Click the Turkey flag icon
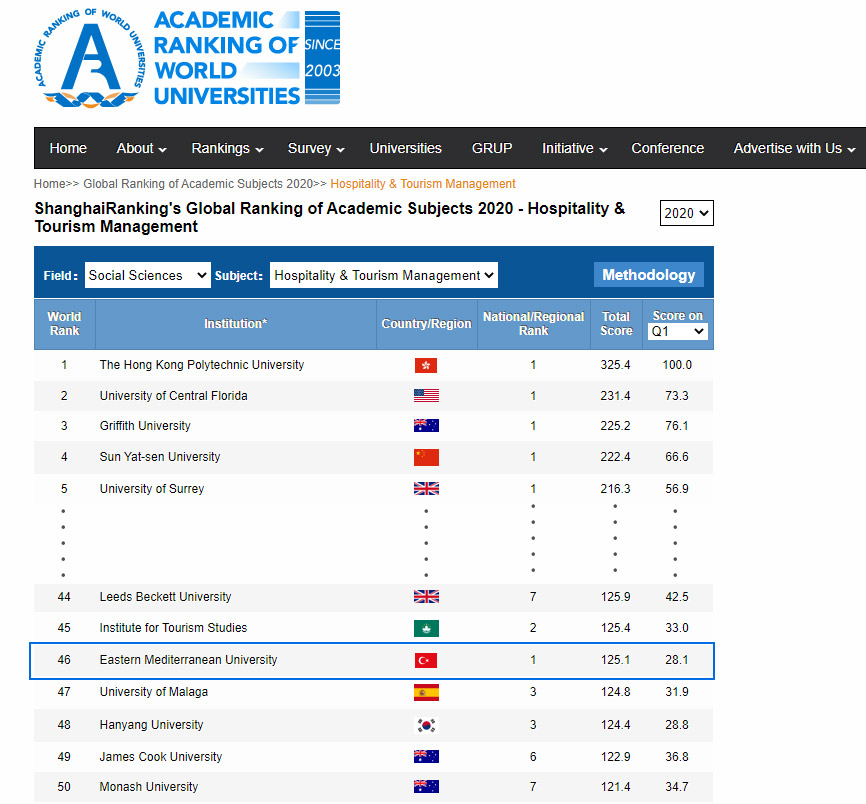This screenshot has height=804, width=866. (x=426, y=660)
